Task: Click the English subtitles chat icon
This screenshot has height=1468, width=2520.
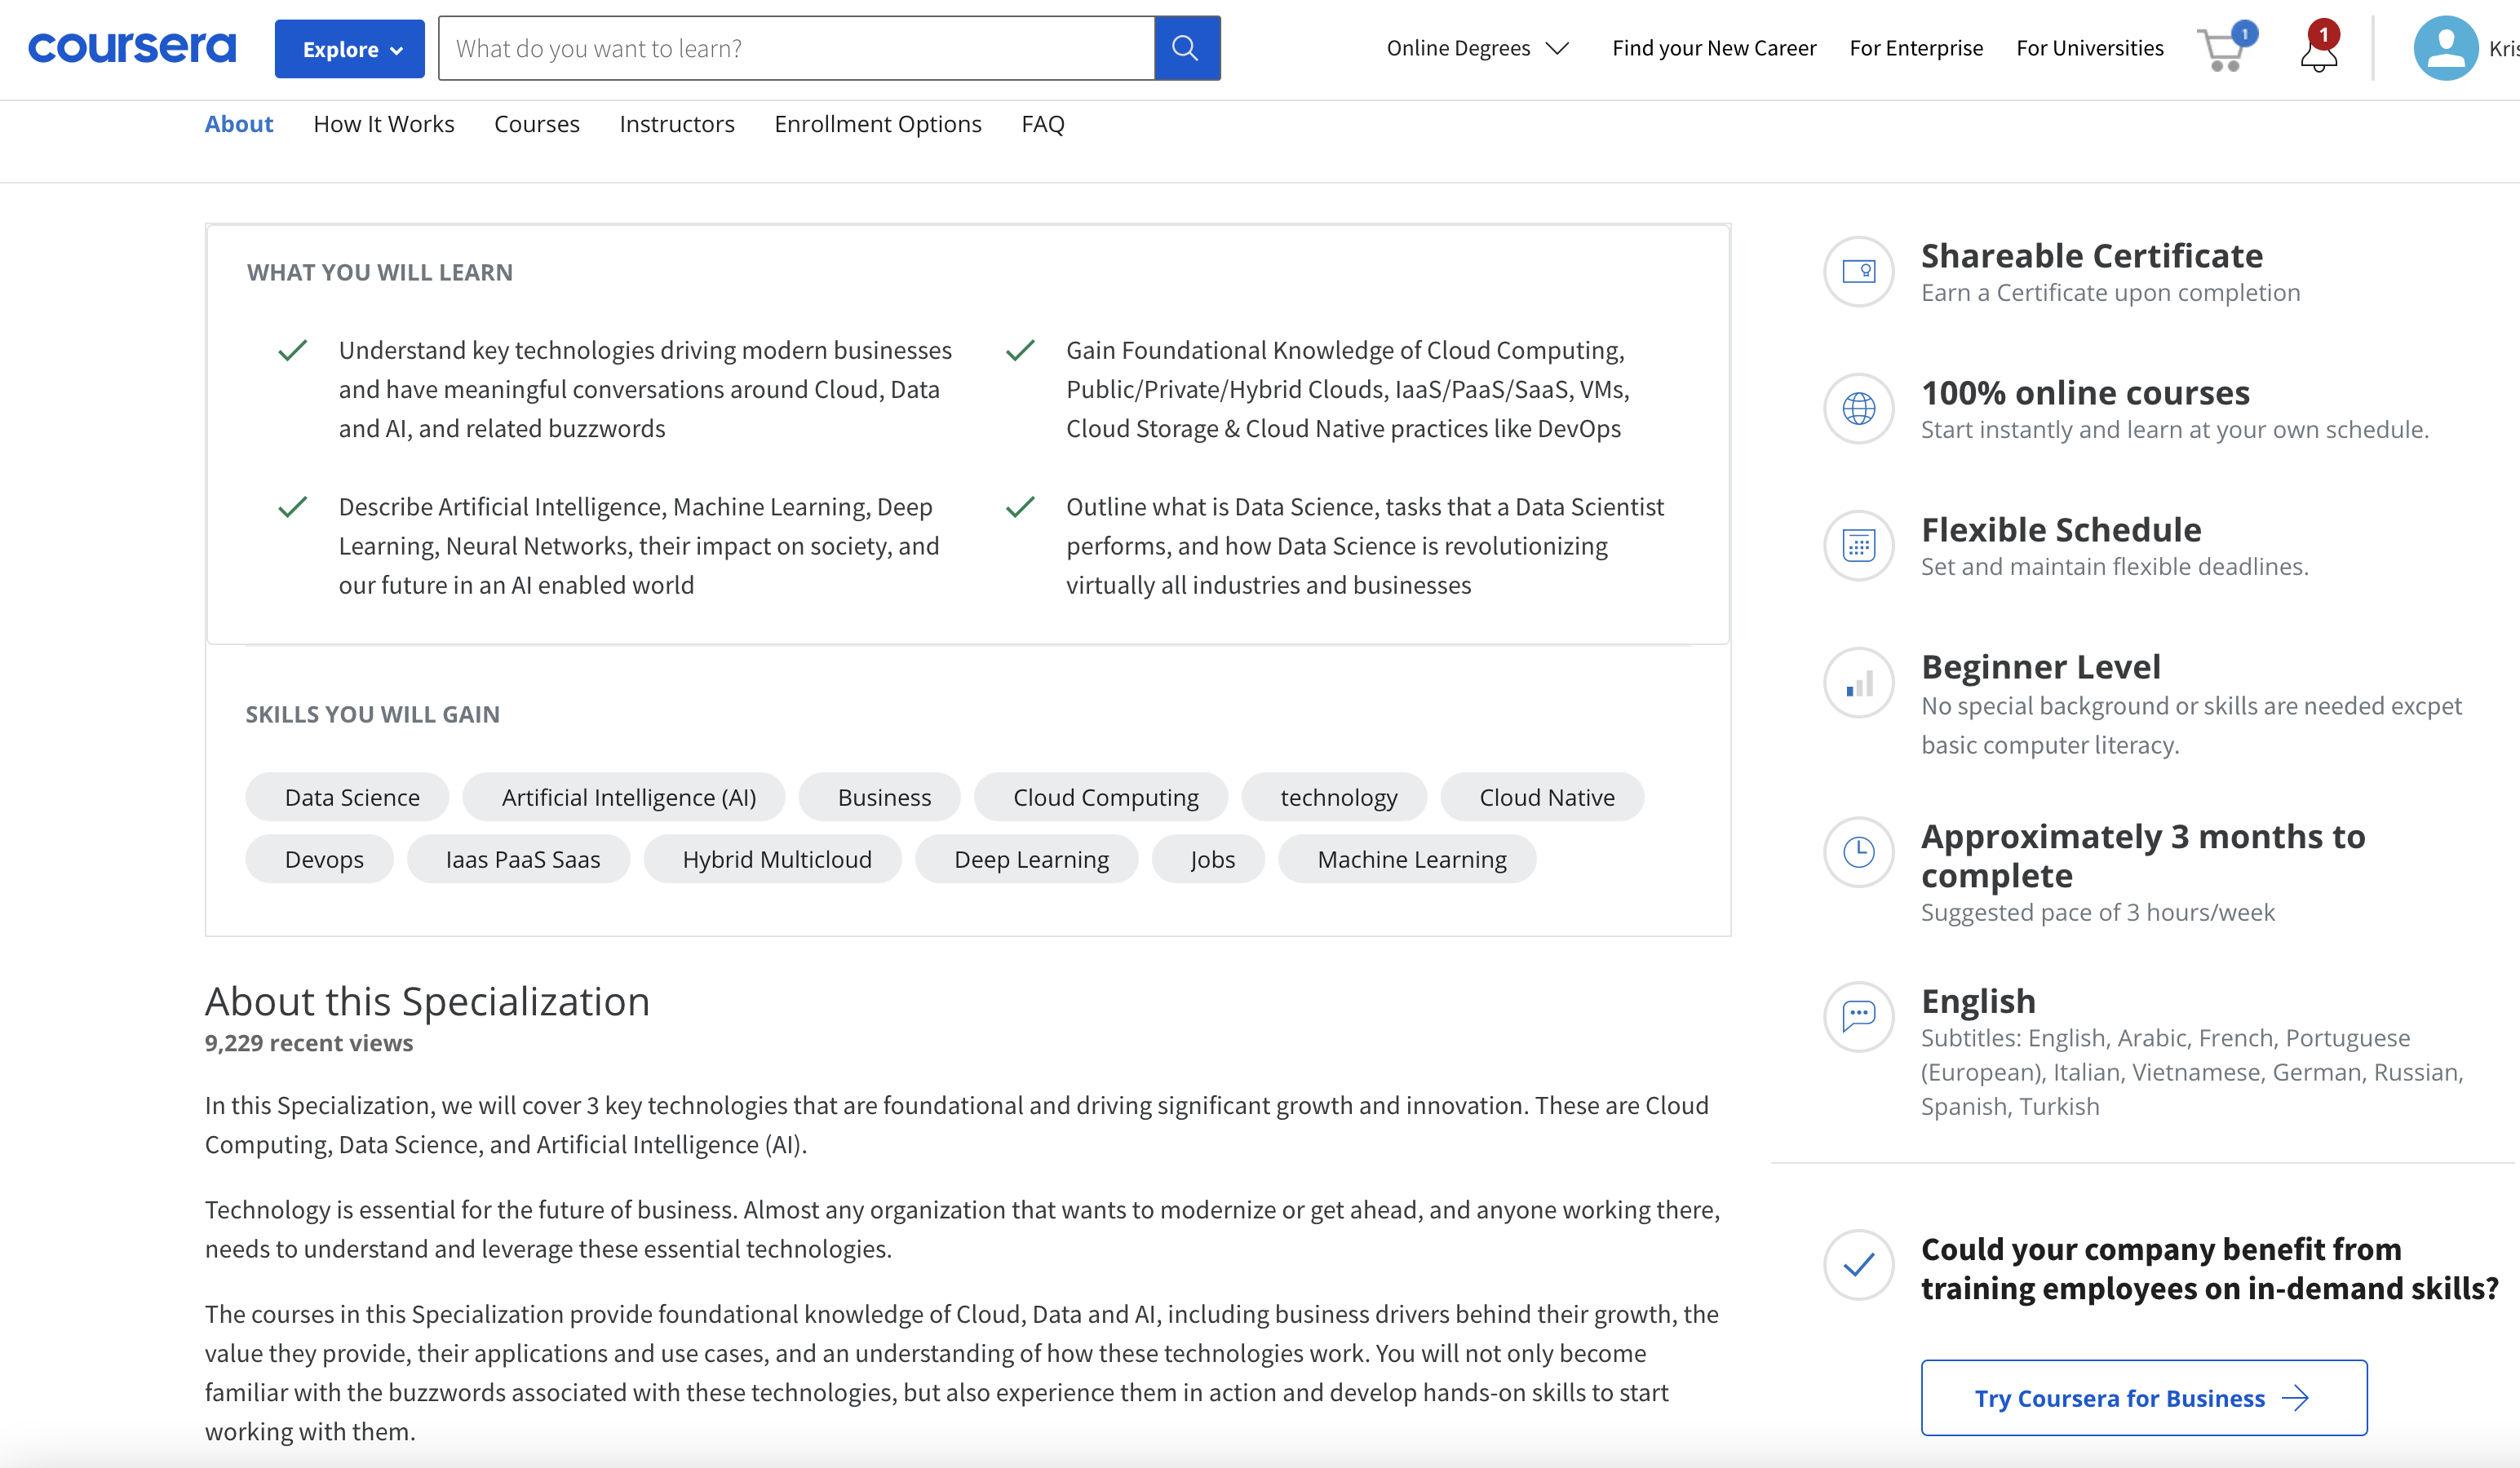Action: click(x=1858, y=1016)
